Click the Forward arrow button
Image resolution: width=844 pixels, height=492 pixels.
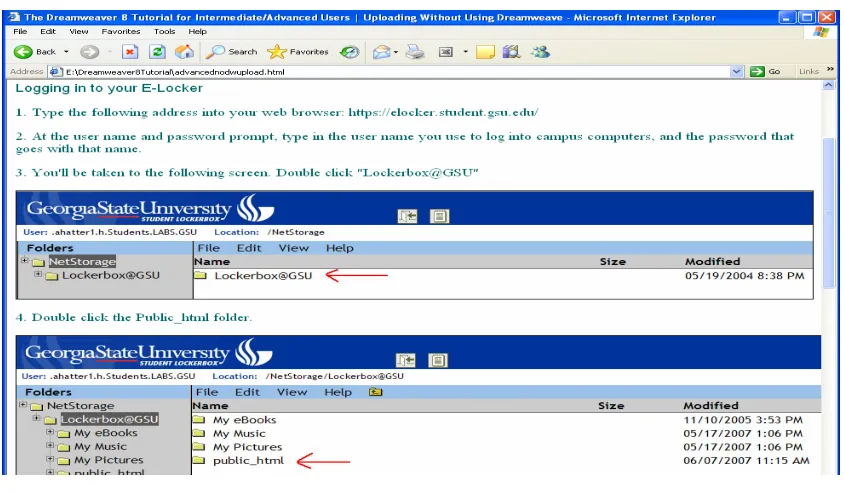point(89,52)
